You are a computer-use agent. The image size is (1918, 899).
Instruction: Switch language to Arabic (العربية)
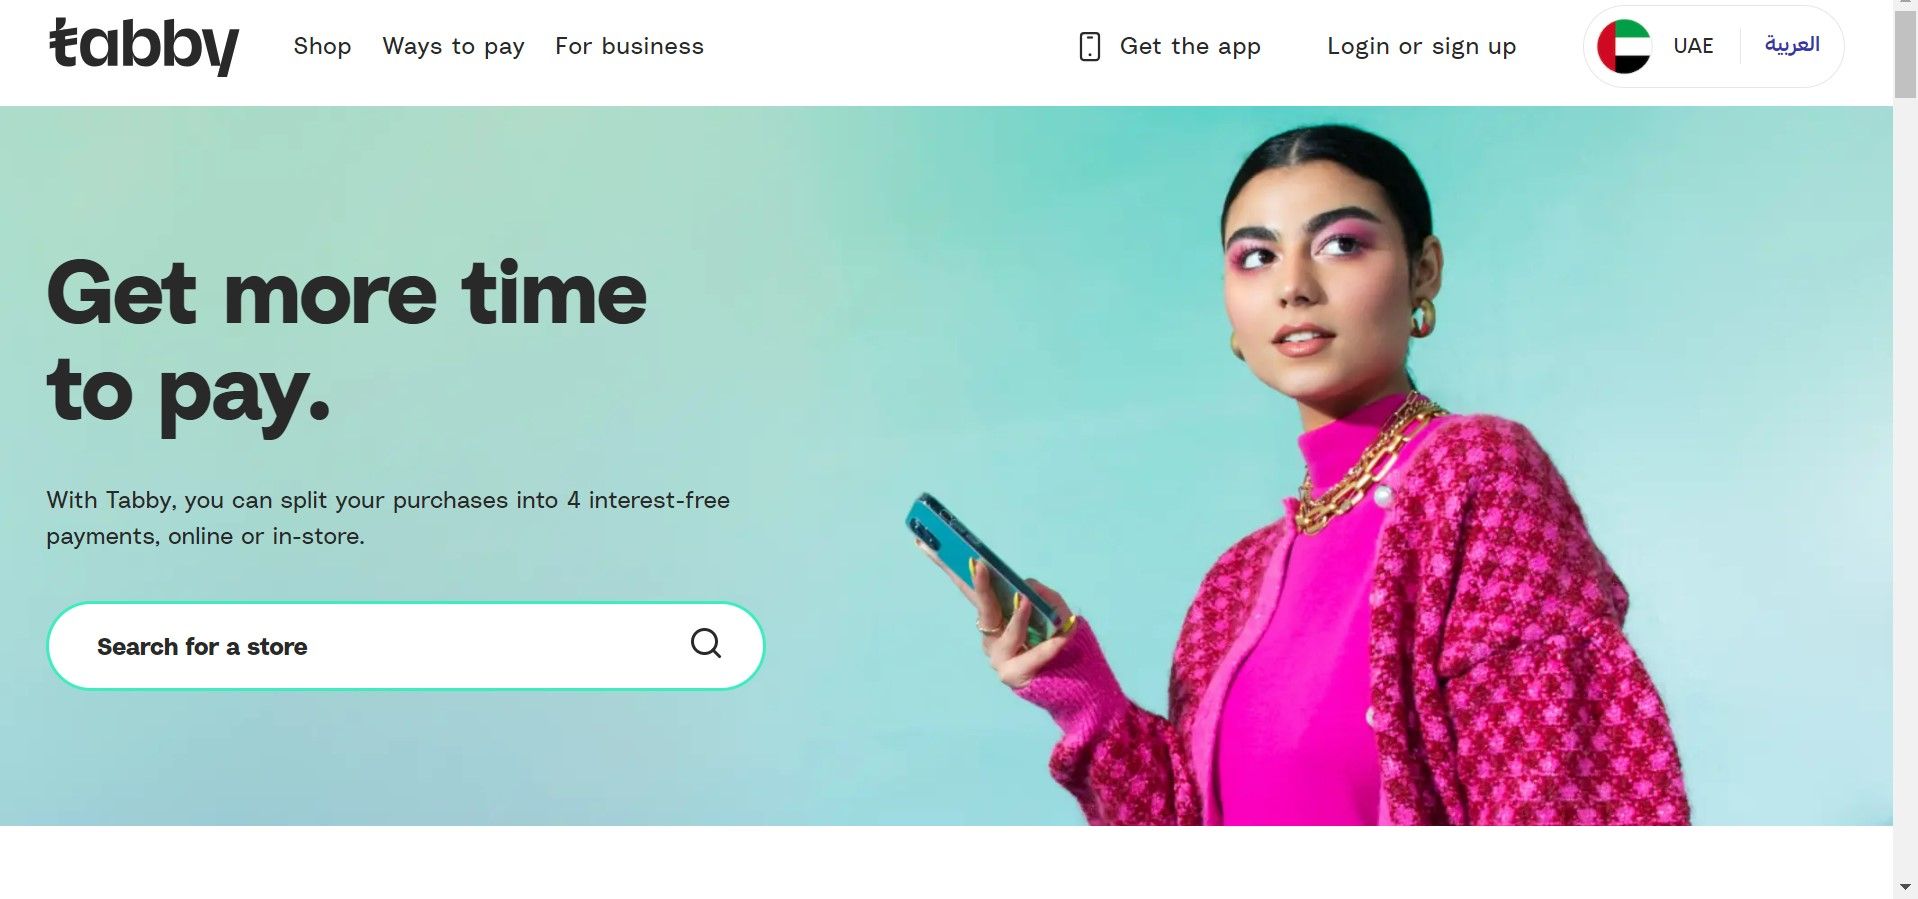(1792, 45)
